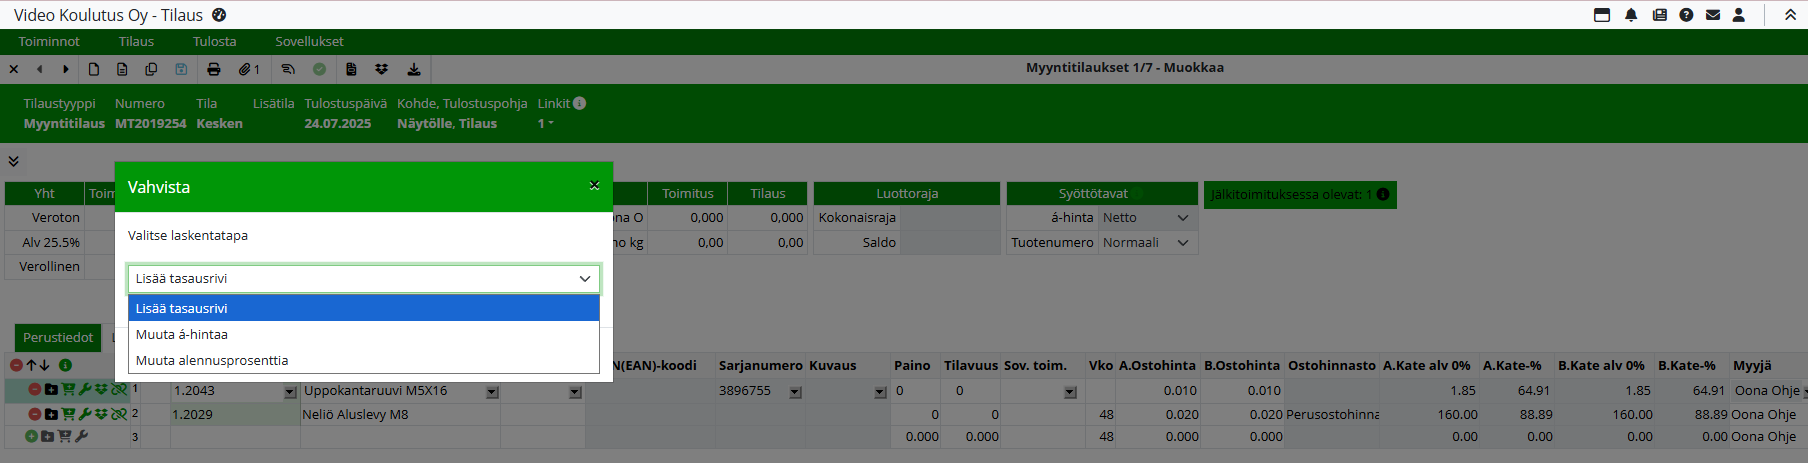Click the notifications bell icon
Image resolution: width=1808 pixels, height=463 pixels.
click(x=1631, y=15)
